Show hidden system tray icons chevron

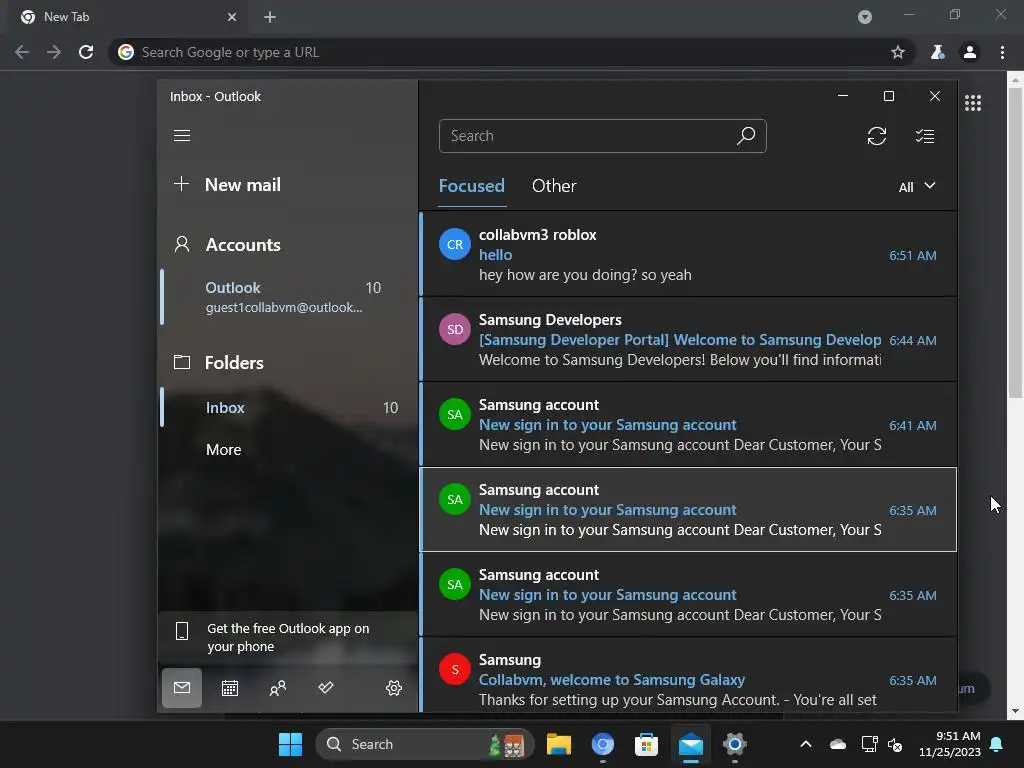[806, 744]
